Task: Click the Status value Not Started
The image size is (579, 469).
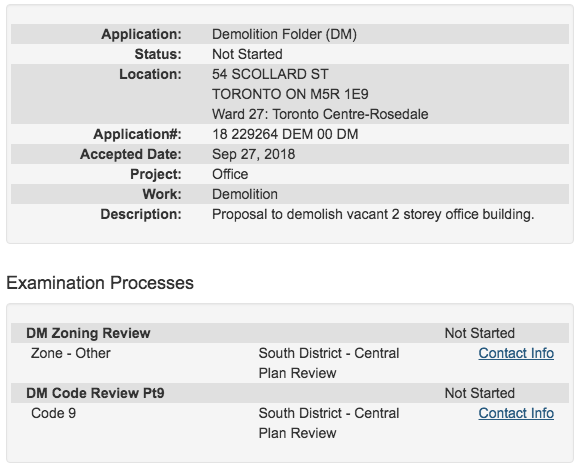Action: tap(247, 54)
